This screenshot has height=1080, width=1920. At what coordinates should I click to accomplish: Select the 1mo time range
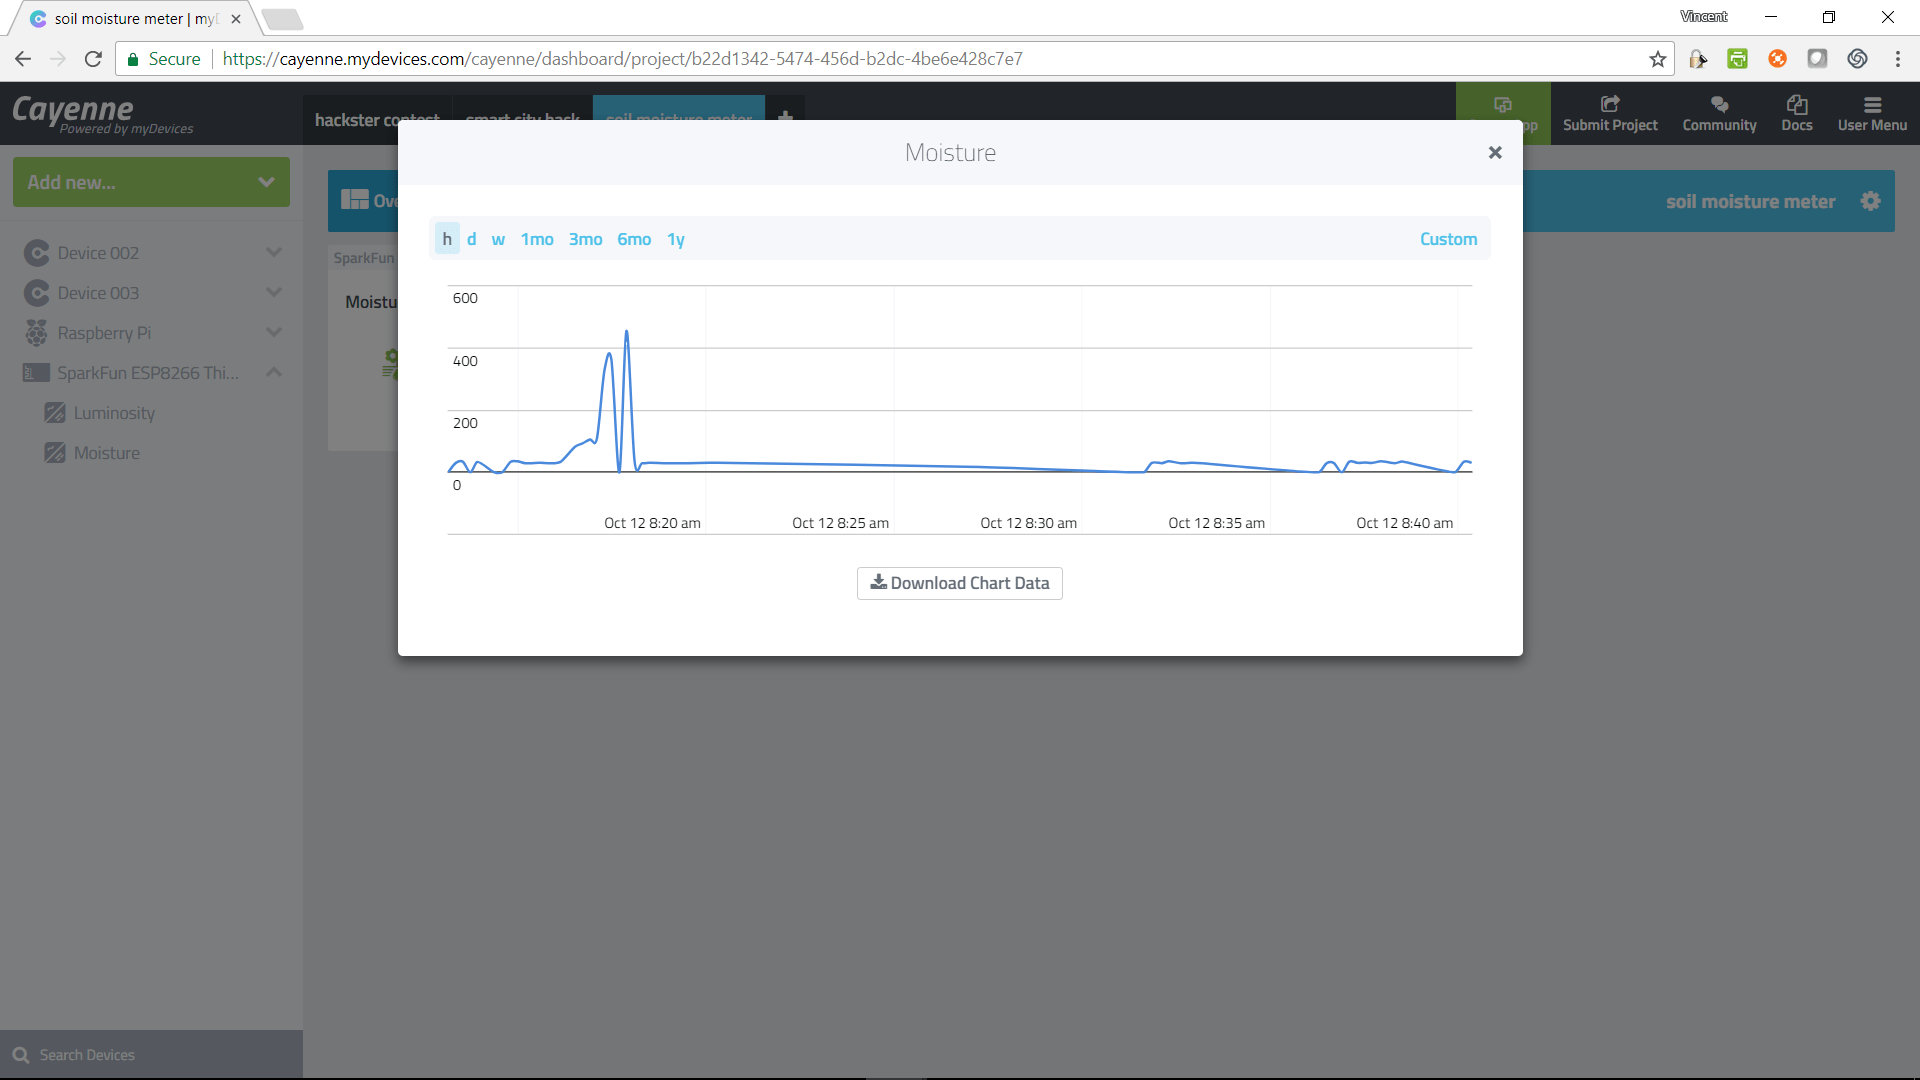coord(537,239)
